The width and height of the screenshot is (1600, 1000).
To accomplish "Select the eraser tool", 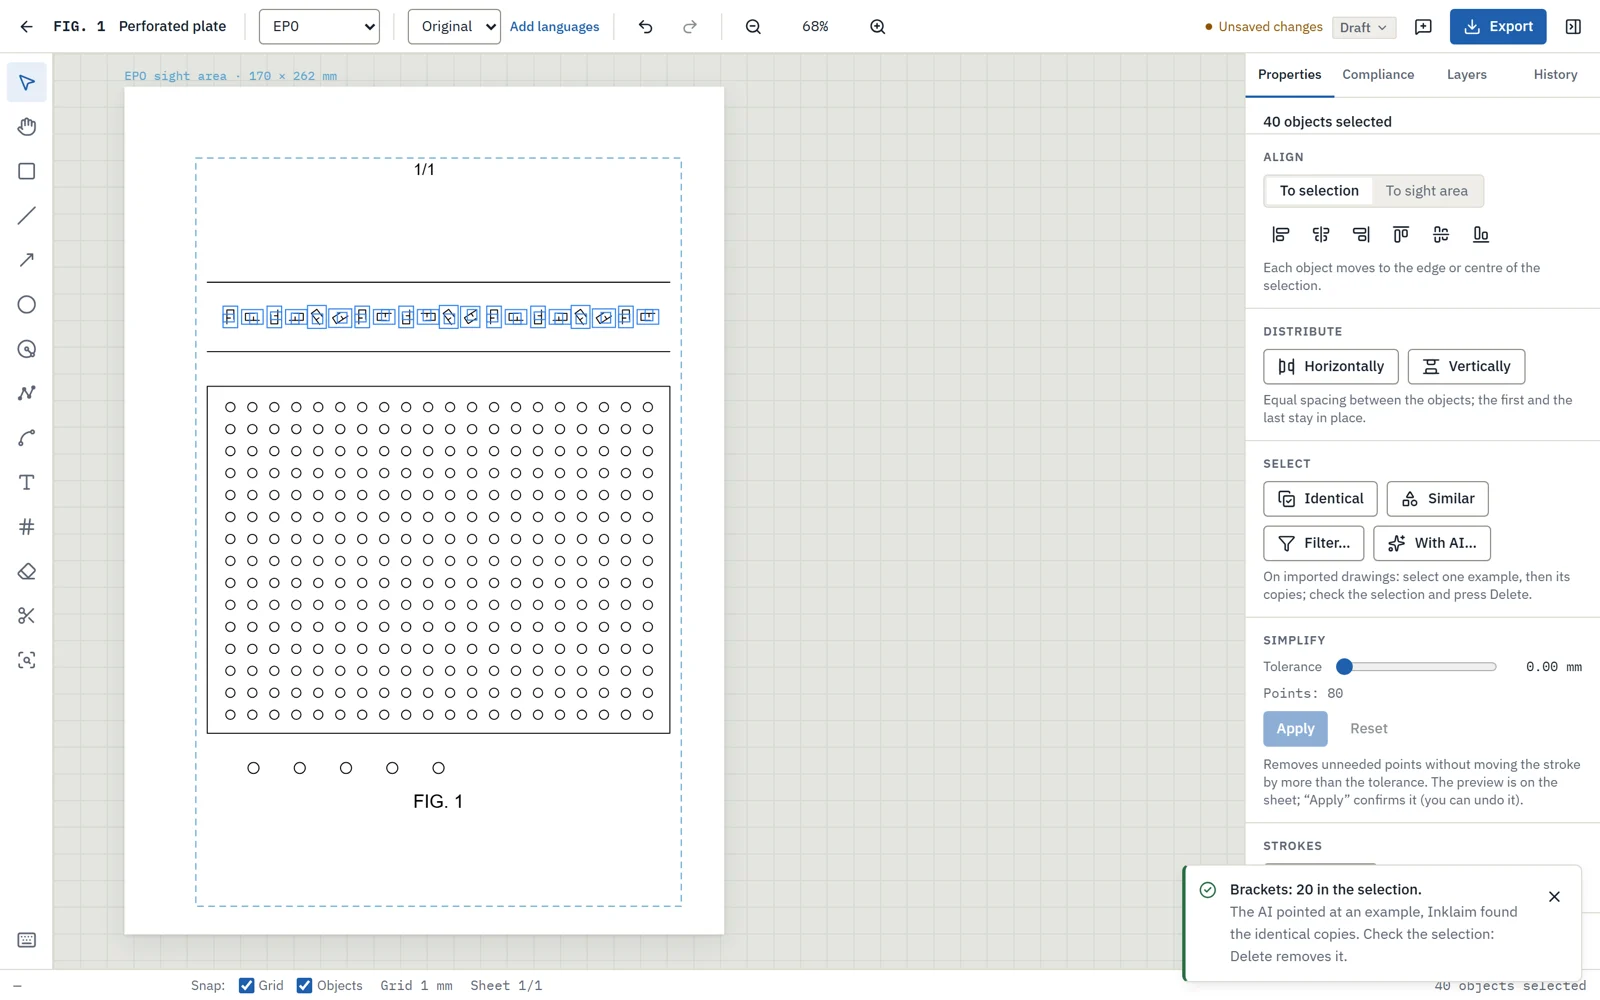I will click(x=27, y=571).
